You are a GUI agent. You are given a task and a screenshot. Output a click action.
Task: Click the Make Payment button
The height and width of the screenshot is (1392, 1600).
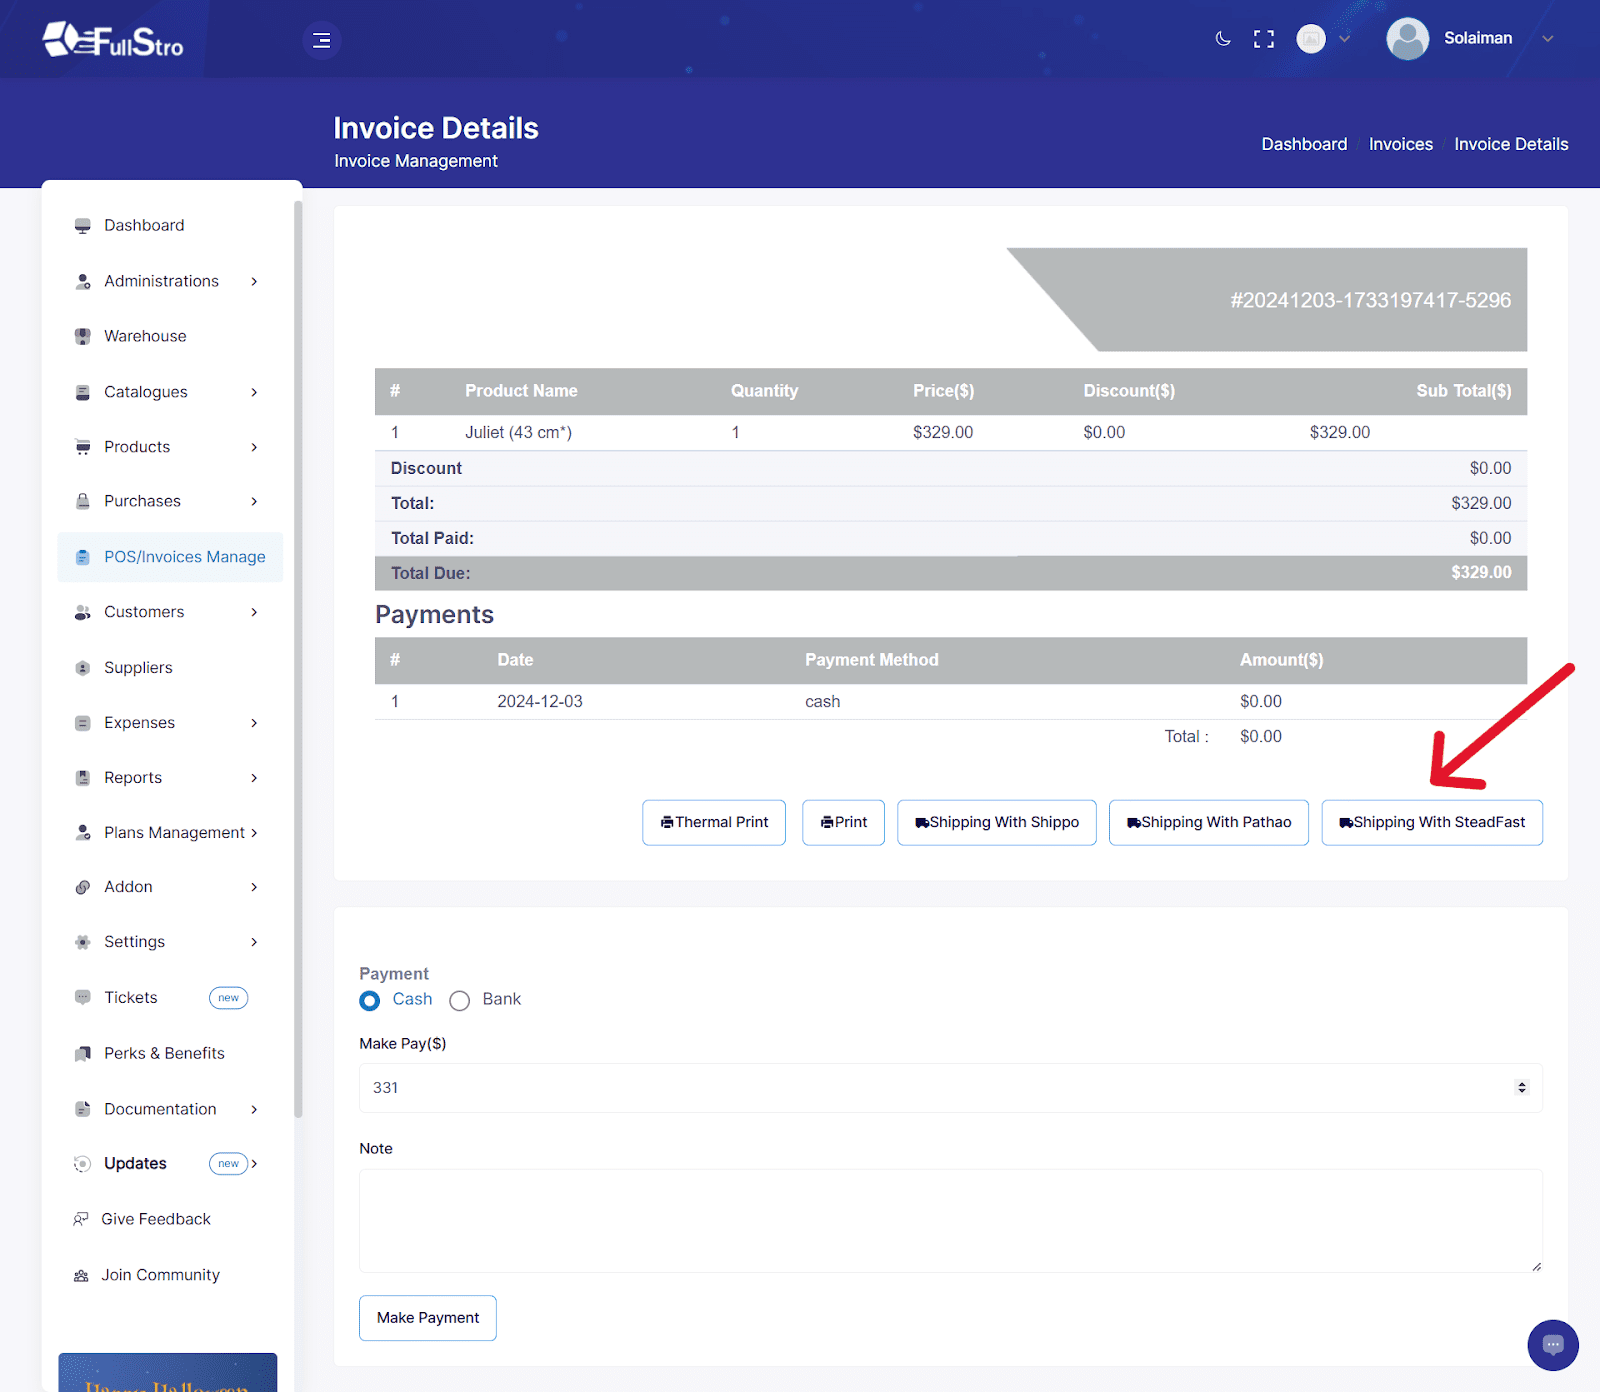coord(428,1318)
